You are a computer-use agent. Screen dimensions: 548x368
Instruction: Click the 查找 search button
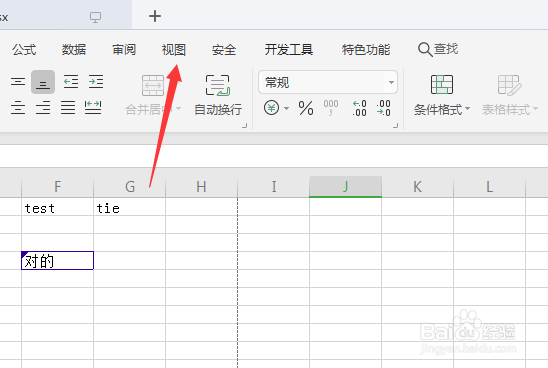point(438,49)
